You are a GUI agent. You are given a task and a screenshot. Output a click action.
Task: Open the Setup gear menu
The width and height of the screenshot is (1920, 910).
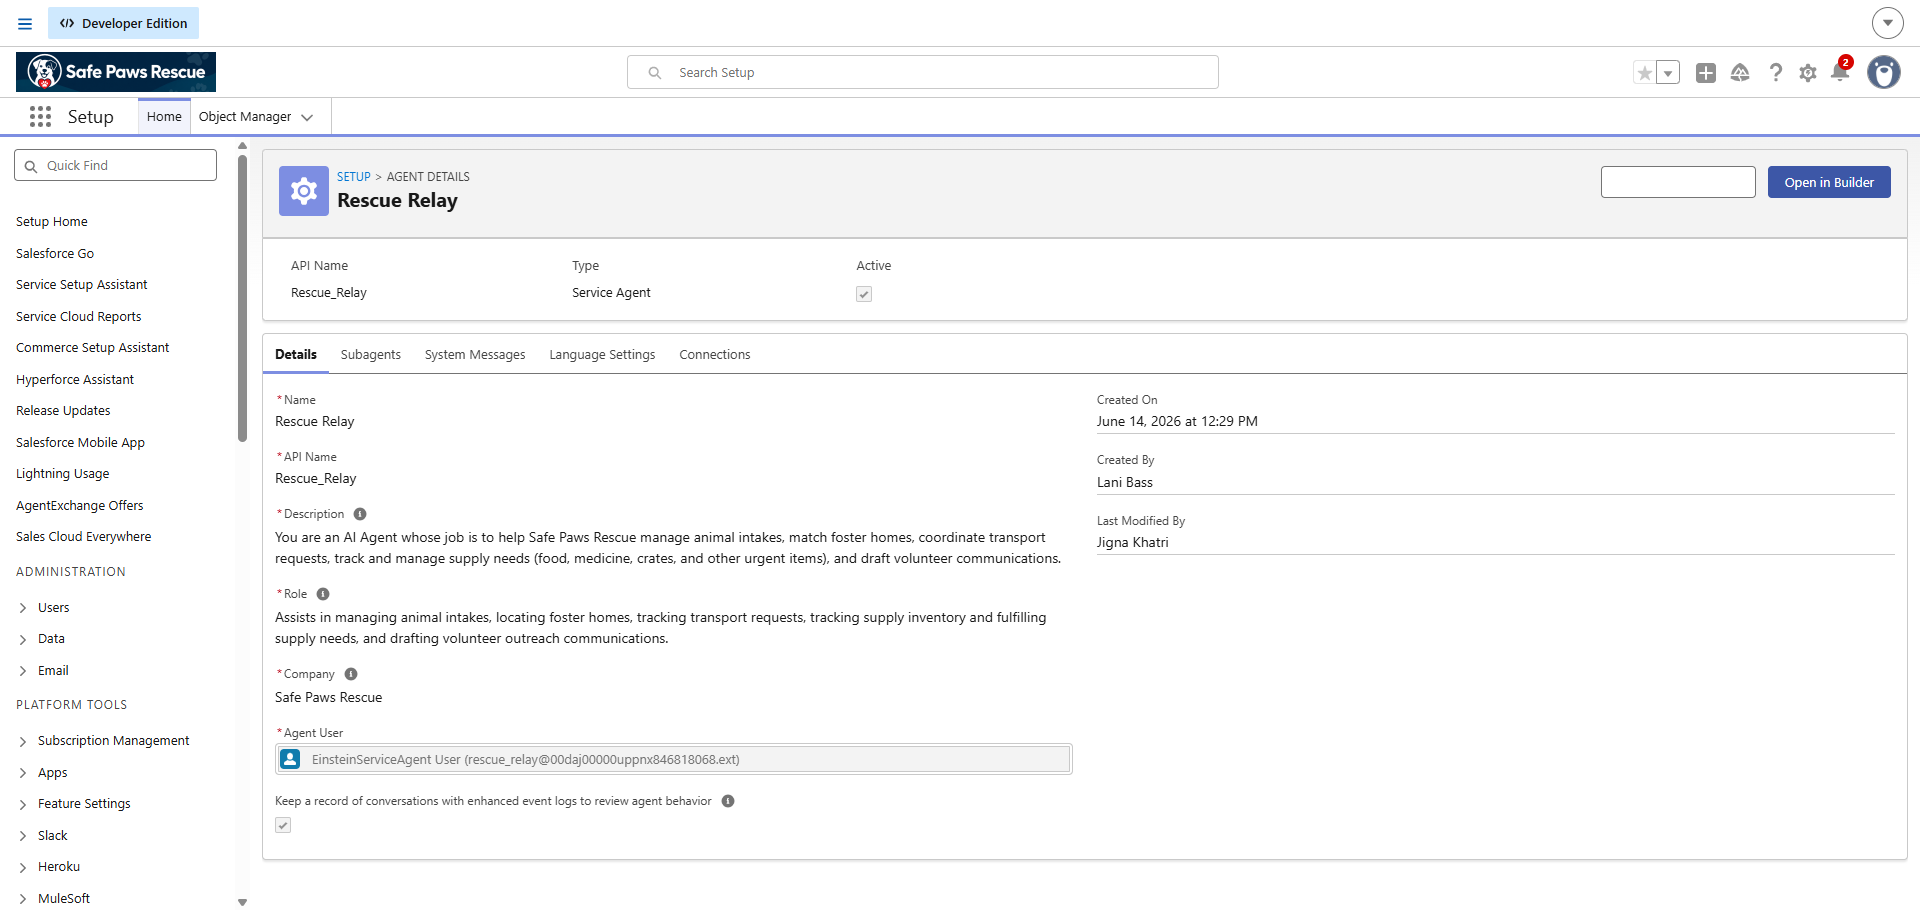point(1808,73)
